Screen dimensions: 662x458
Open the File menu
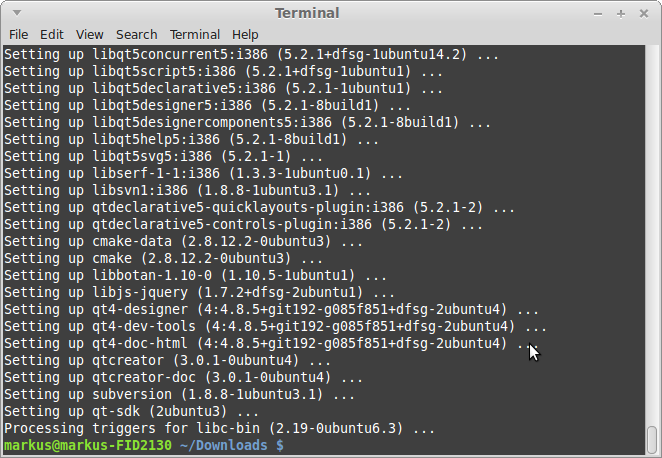point(18,34)
